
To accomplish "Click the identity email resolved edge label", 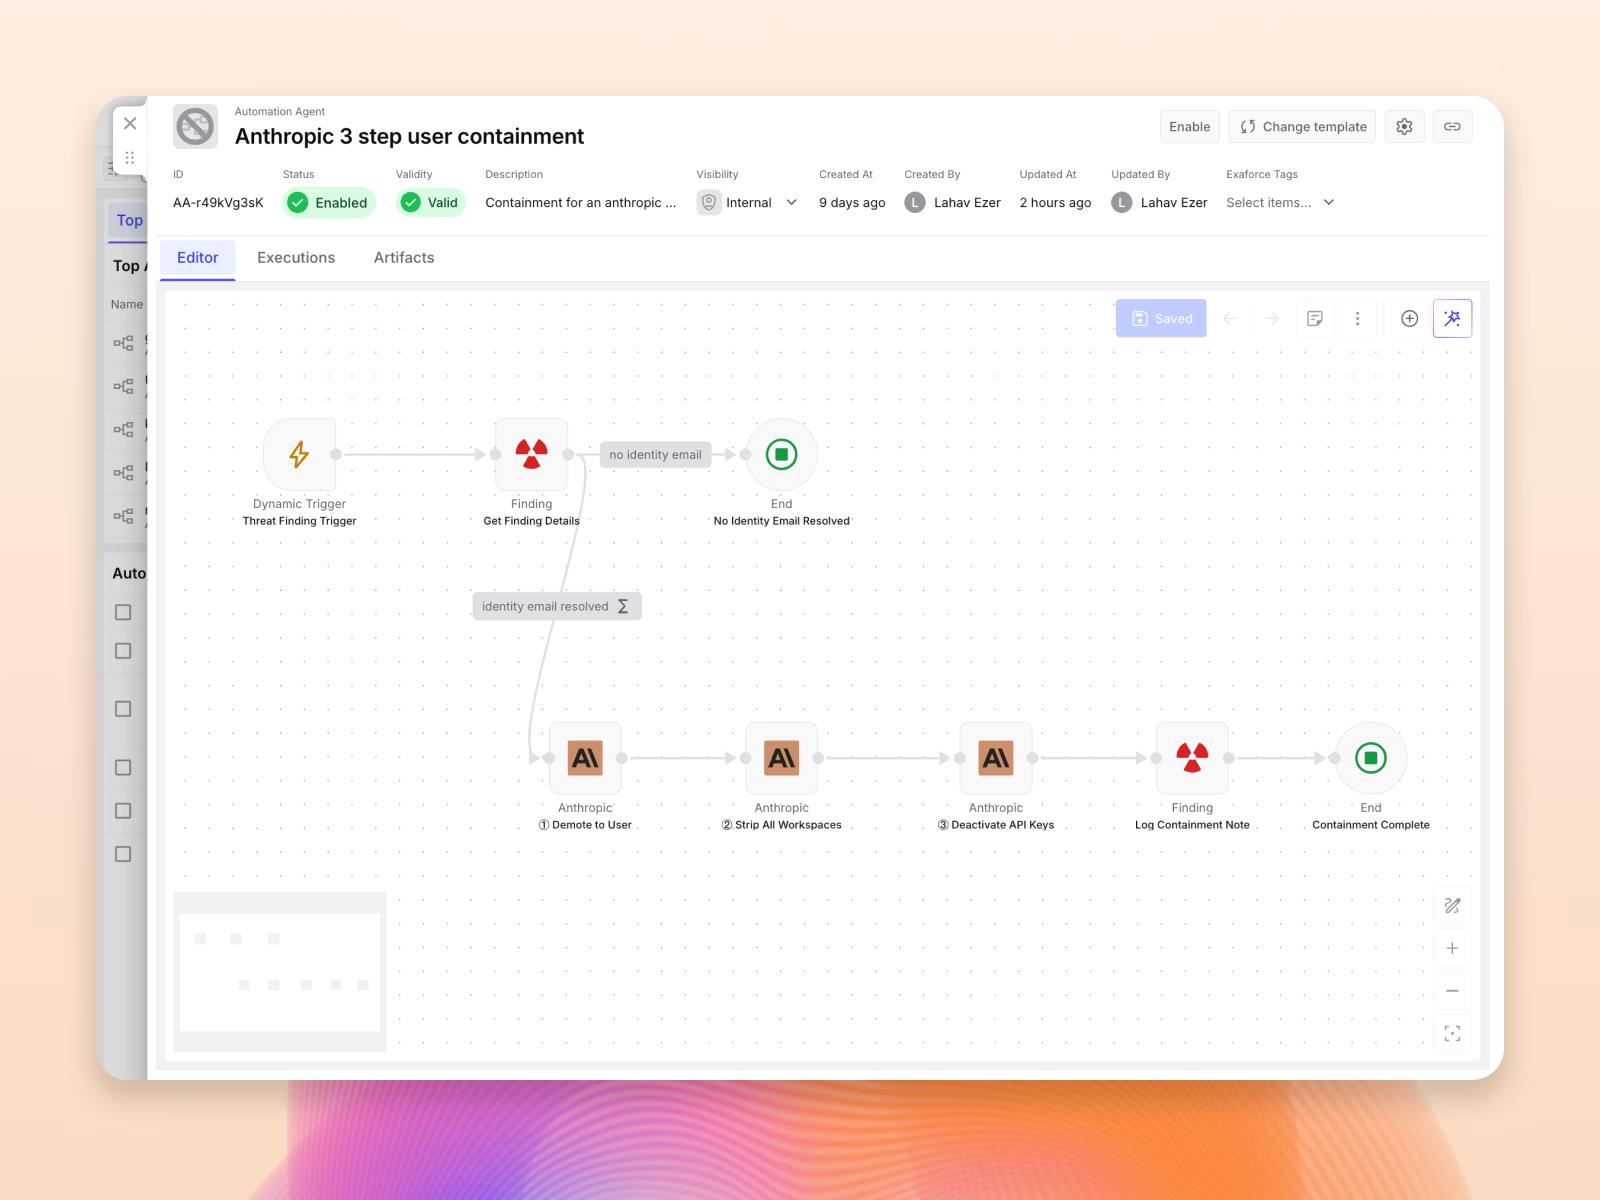I will coord(557,607).
